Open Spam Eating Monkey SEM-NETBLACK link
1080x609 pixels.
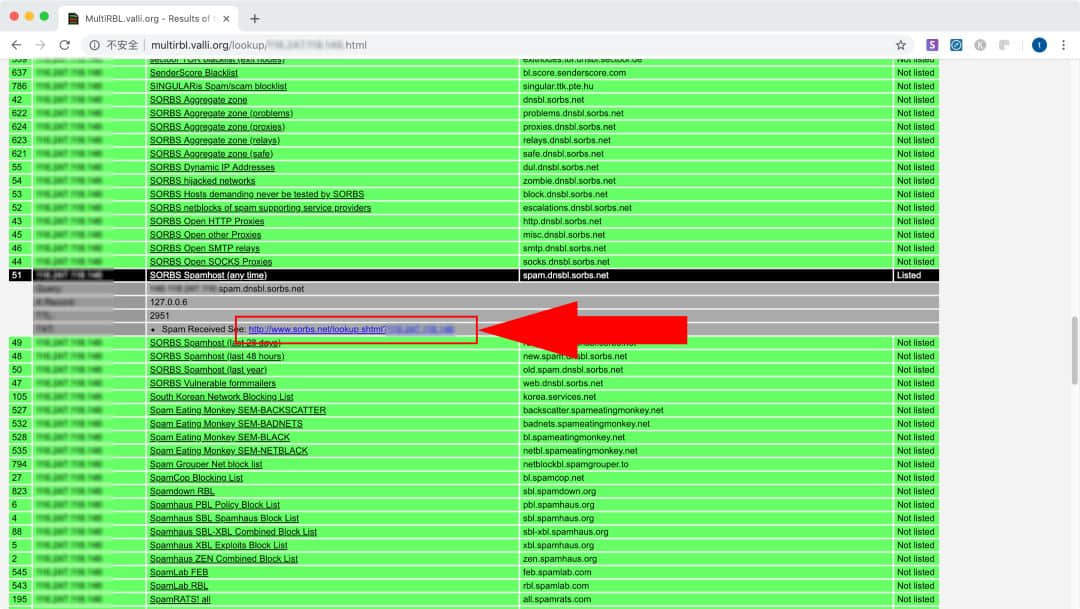[229, 451]
